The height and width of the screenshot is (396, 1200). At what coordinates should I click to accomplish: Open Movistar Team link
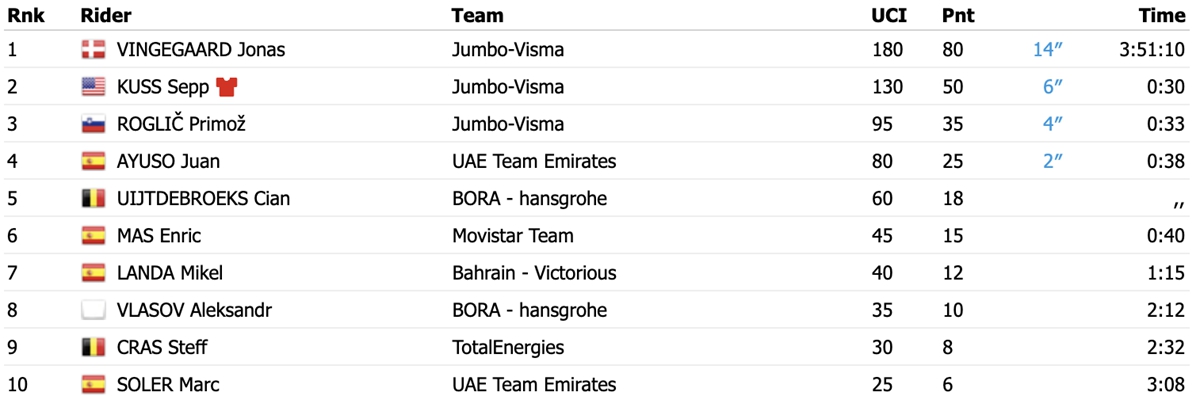(513, 236)
